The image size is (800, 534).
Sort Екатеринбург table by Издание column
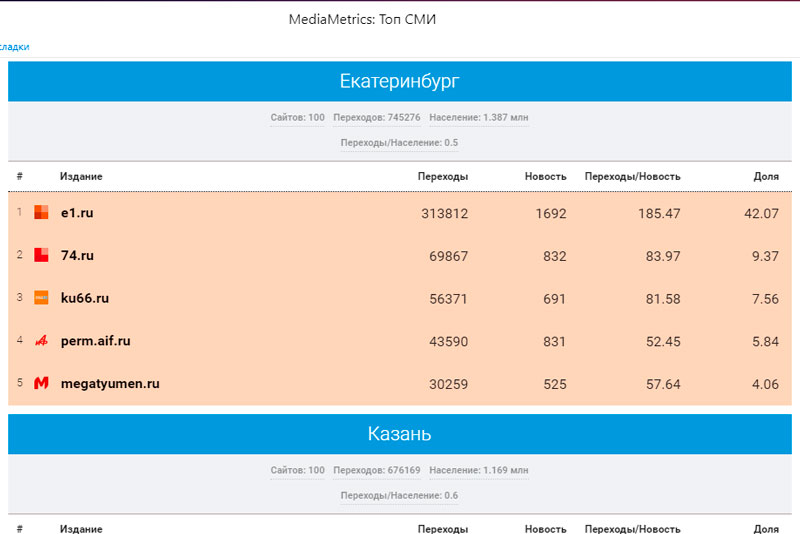tap(81, 176)
